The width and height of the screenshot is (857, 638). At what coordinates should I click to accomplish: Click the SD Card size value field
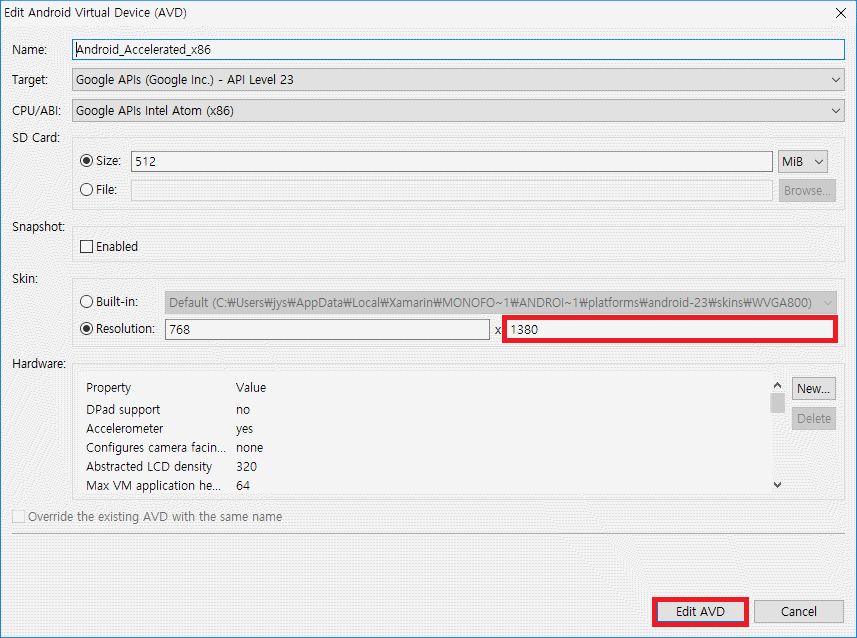(451, 161)
